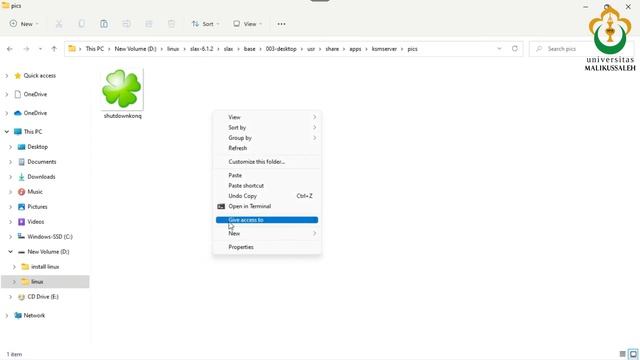Select the shutdownkonq clover image file
Screen dimensions: 640x360
pos(122,94)
